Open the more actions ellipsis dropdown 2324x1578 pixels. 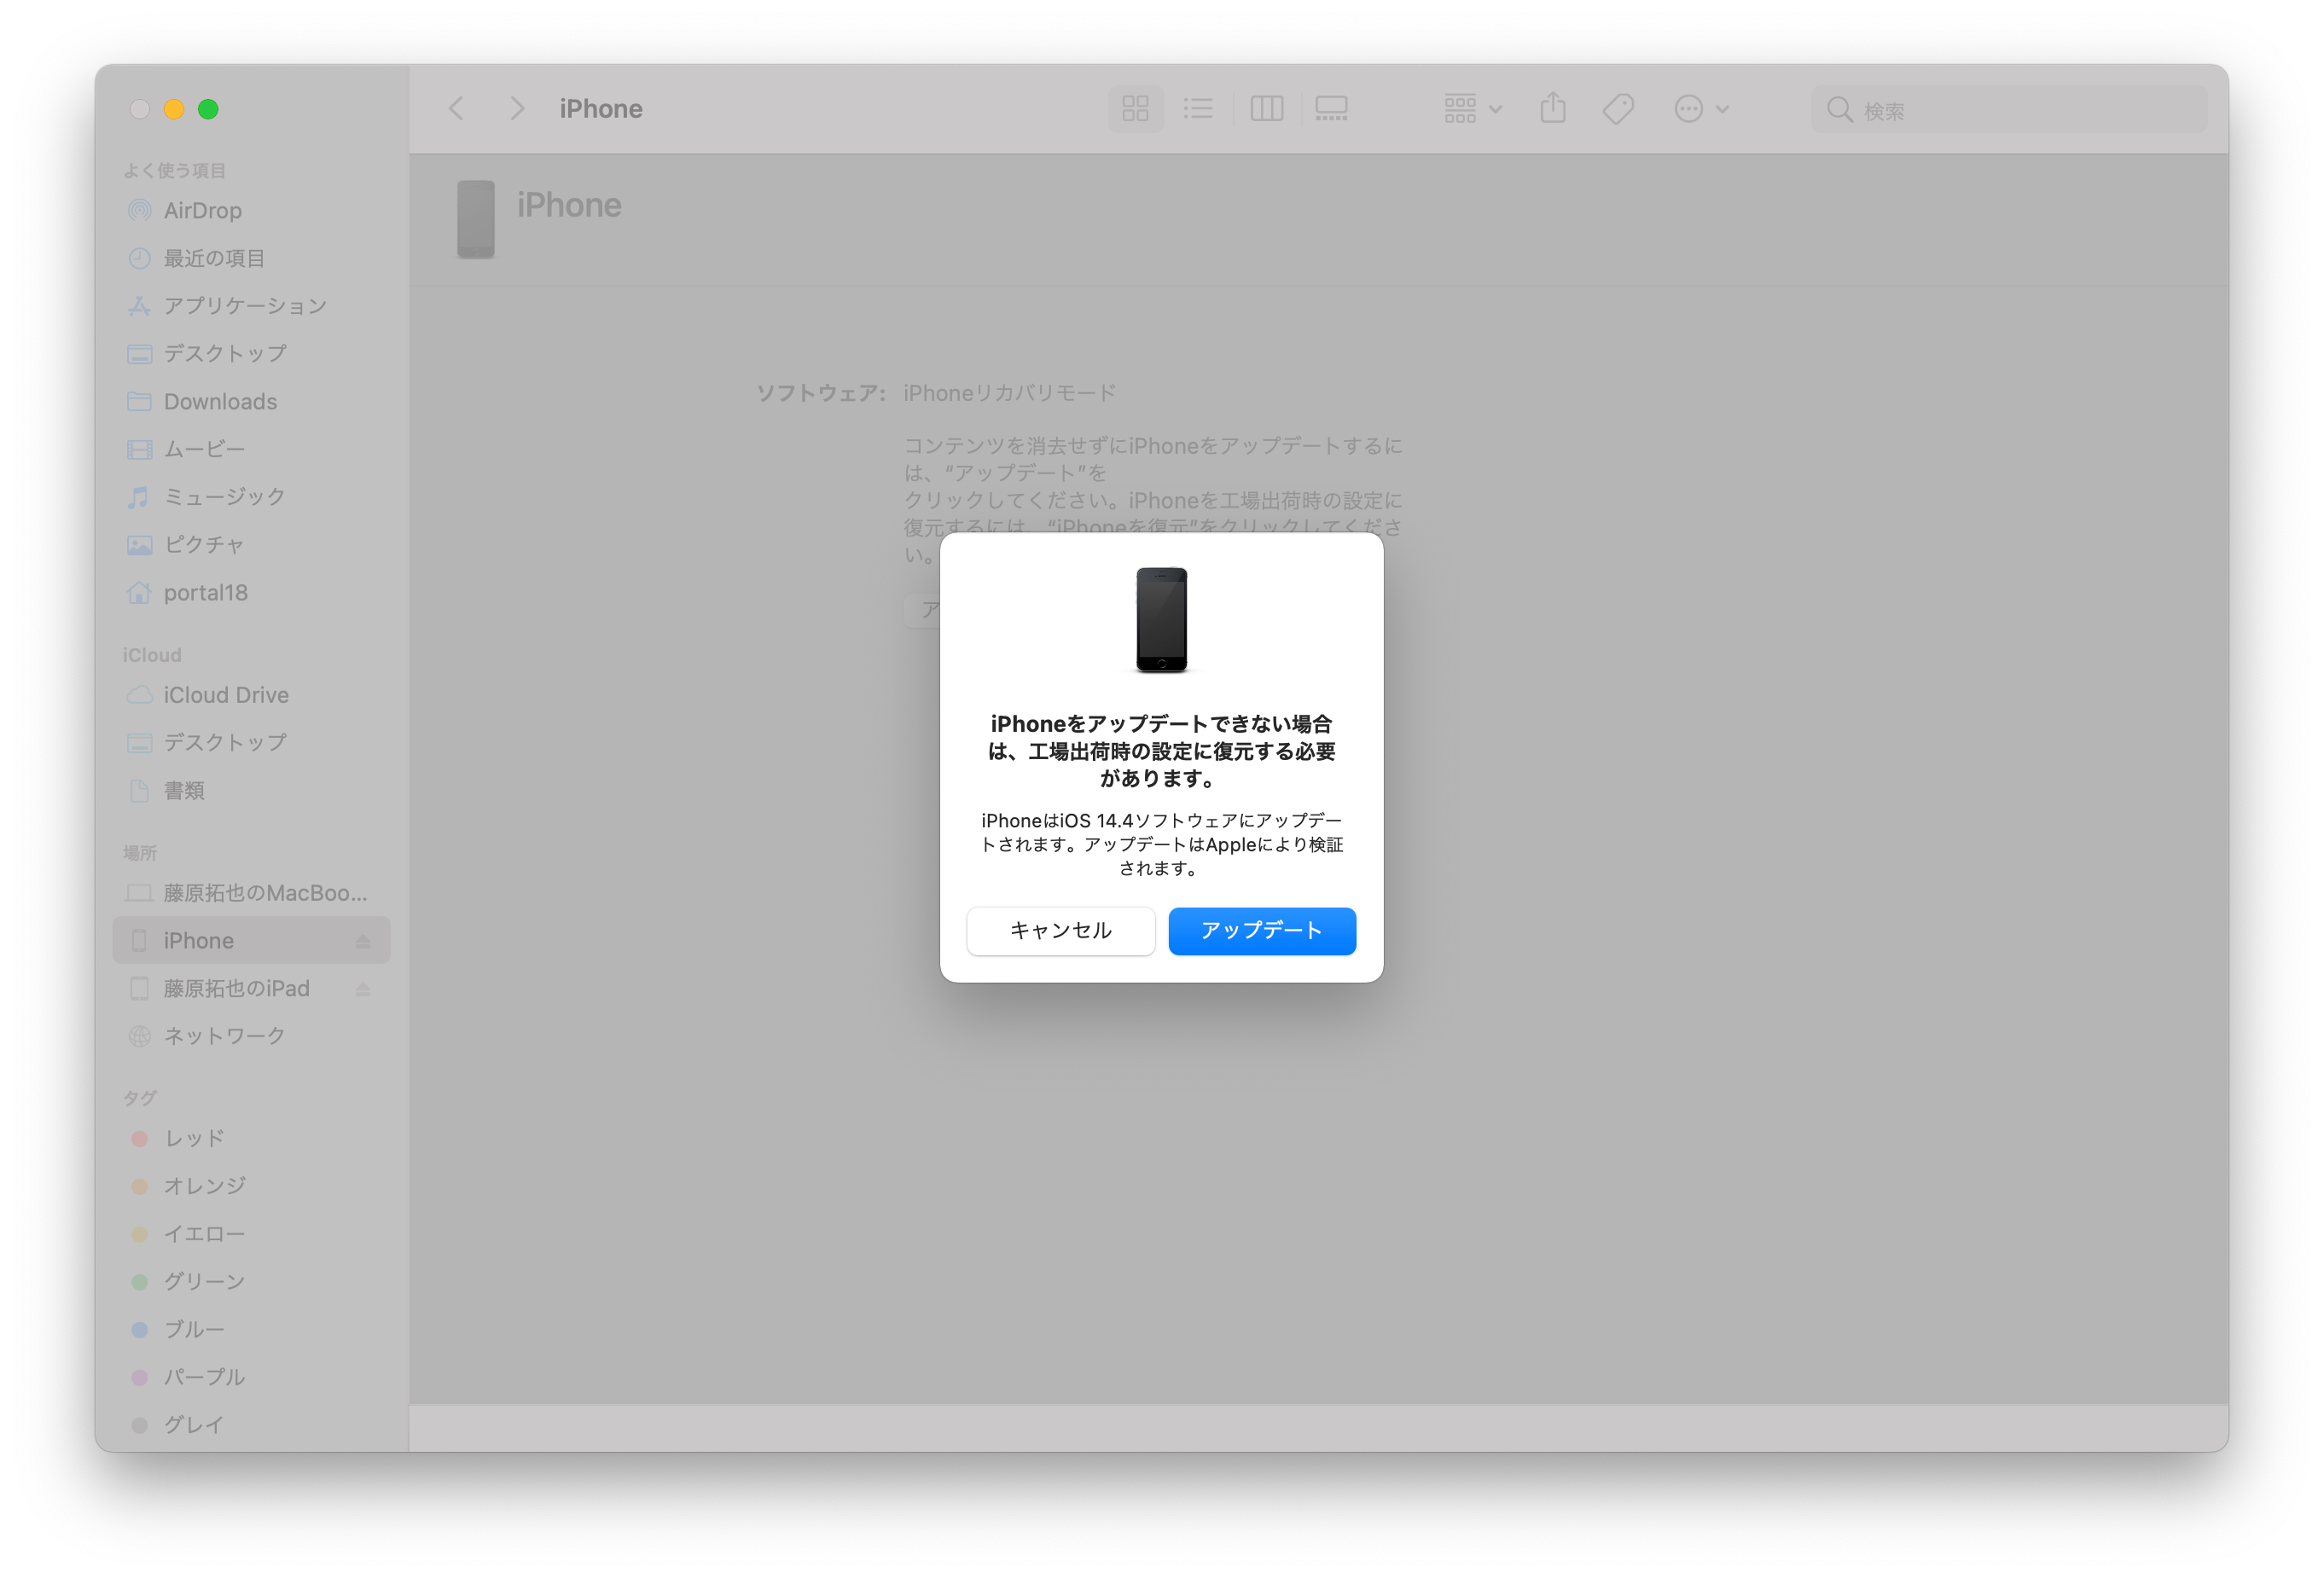click(x=1700, y=108)
